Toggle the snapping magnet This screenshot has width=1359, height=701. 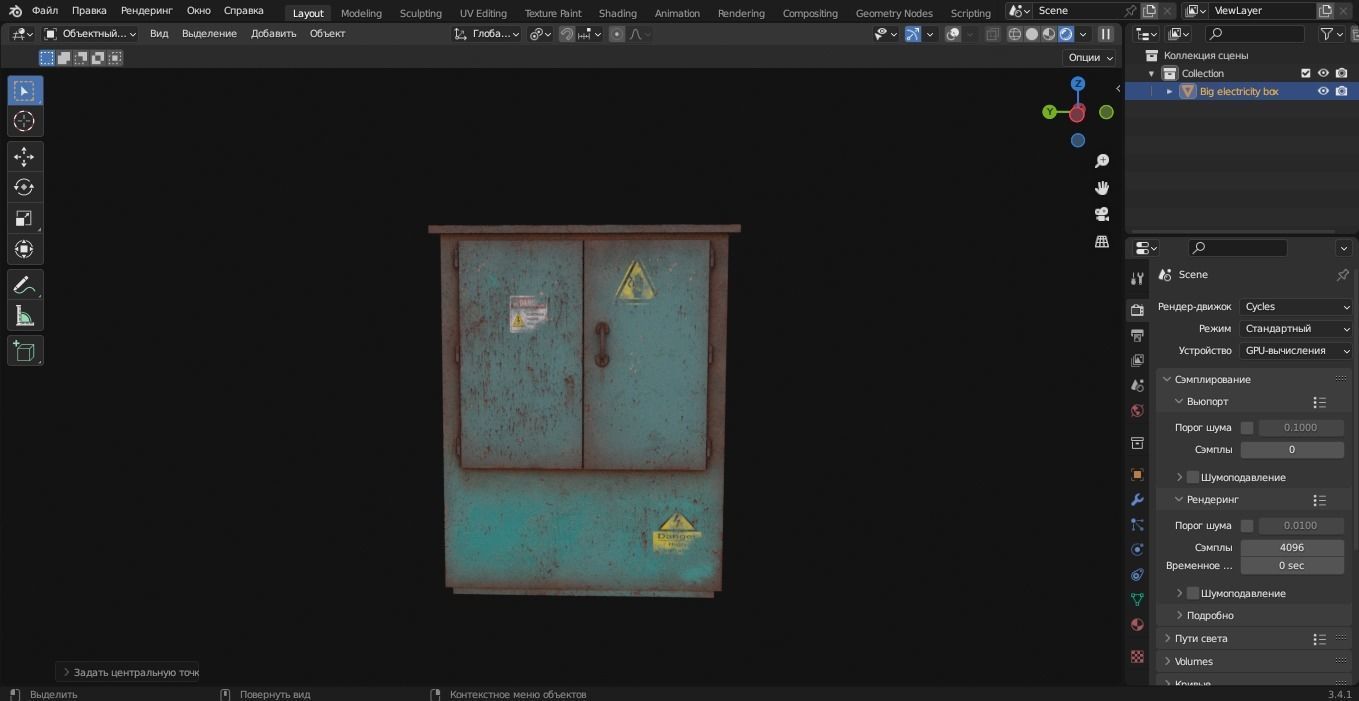[567, 34]
